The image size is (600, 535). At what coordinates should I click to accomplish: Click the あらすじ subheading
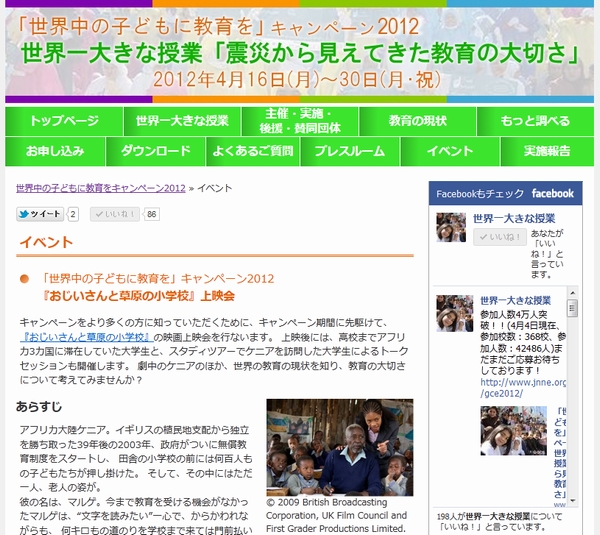[x=39, y=406]
